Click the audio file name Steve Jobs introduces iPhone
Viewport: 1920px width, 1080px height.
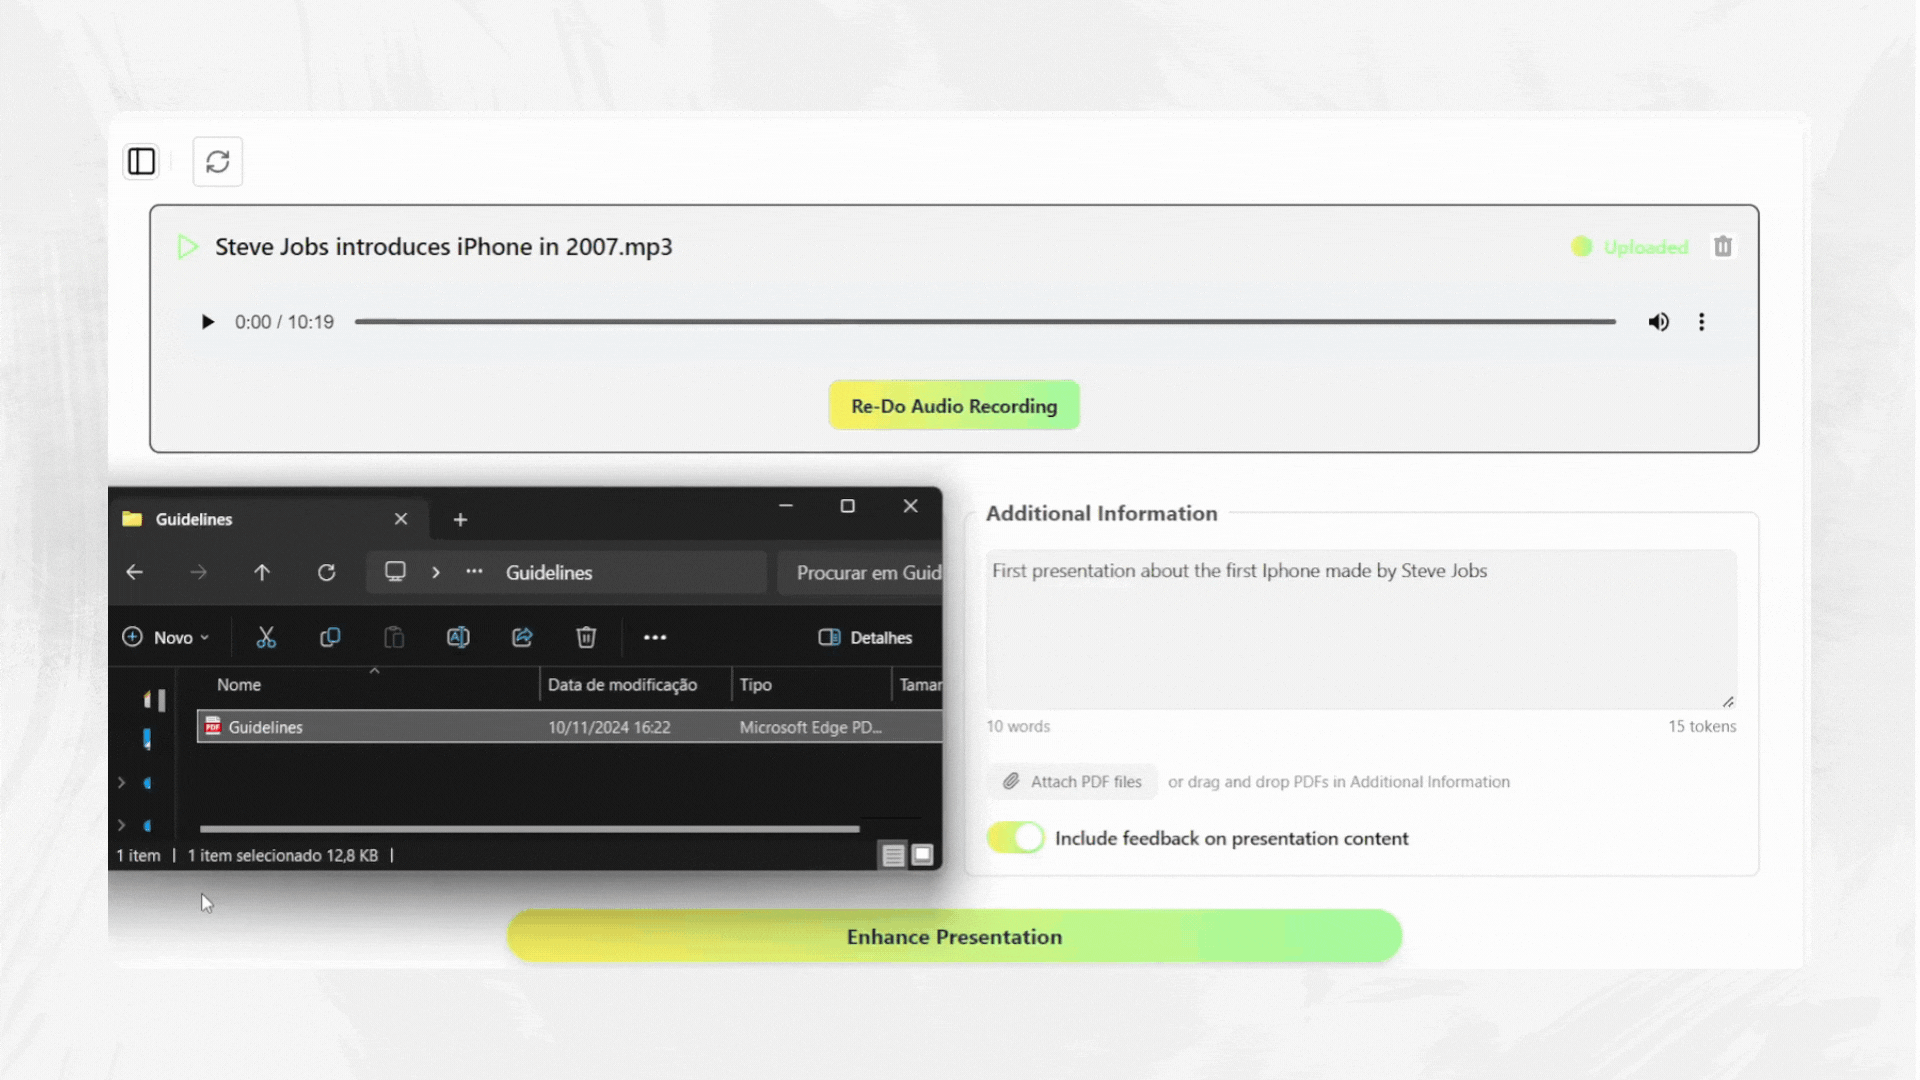(443, 247)
